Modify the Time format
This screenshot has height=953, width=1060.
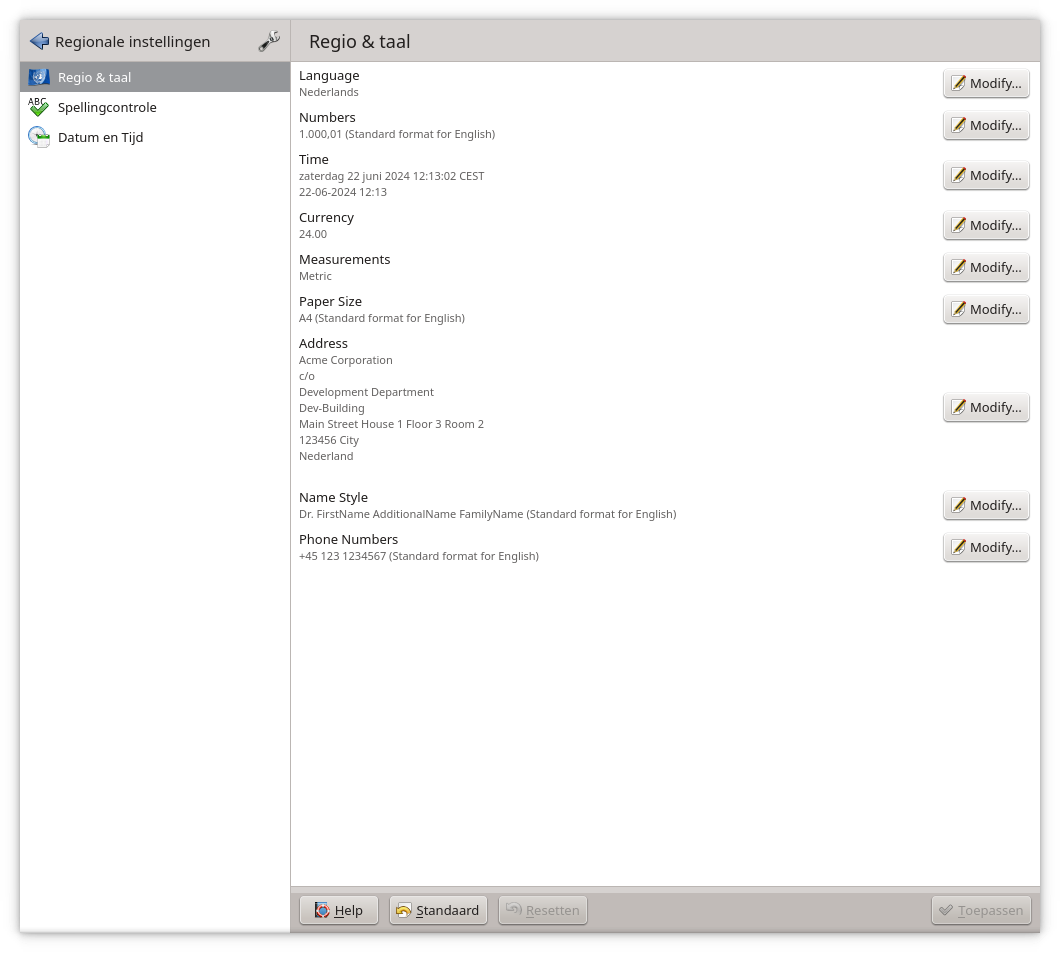[x=986, y=175]
